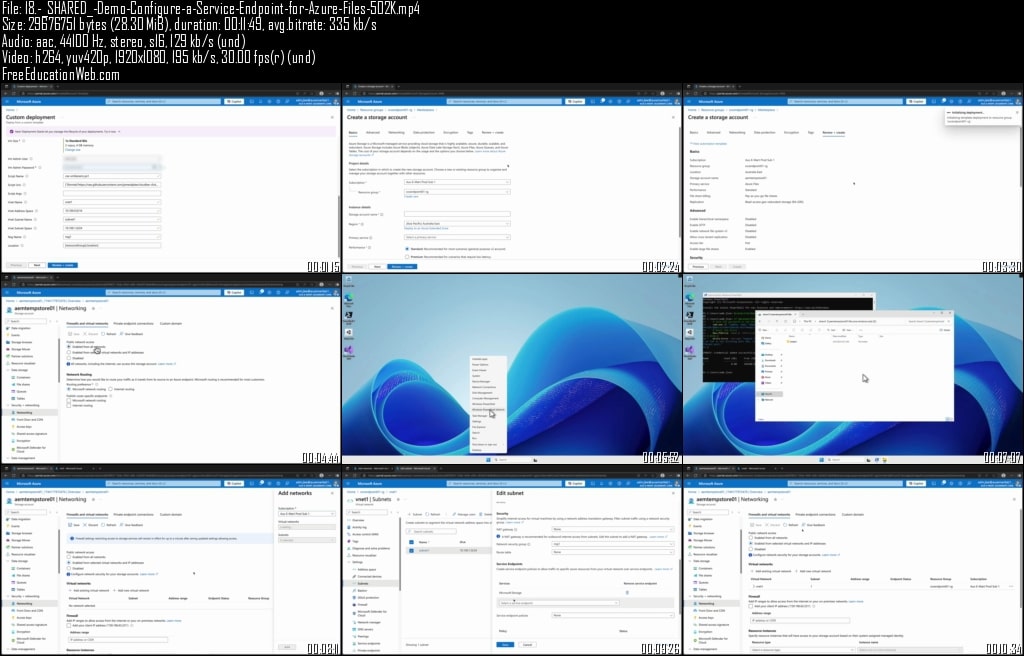Check publish Microsoft network routing endpoint box
This screenshot has height=656, width=1024.
(x=69, y=401)
